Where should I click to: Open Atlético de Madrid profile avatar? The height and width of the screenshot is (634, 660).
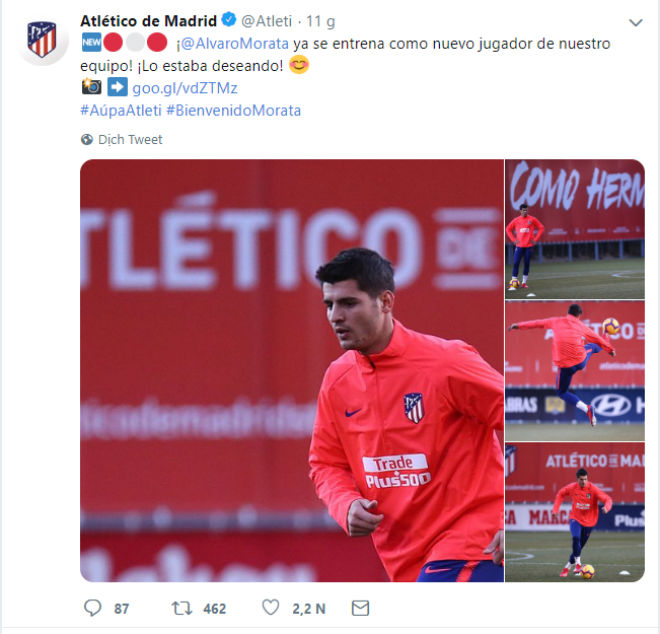click(x=42, y=39)
